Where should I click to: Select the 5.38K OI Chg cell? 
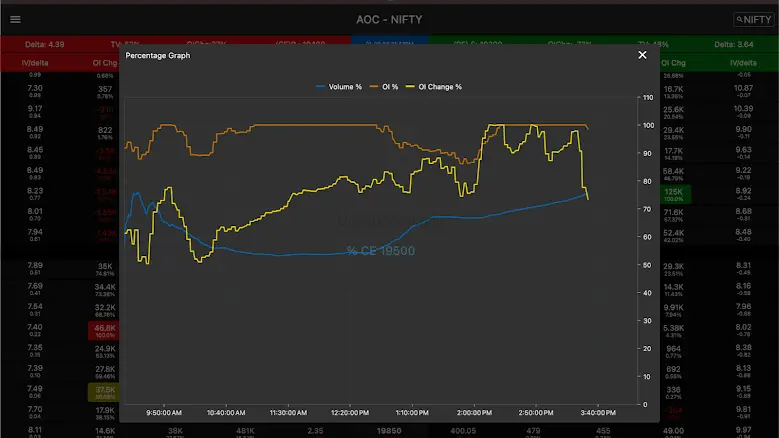tap(674, 331)
